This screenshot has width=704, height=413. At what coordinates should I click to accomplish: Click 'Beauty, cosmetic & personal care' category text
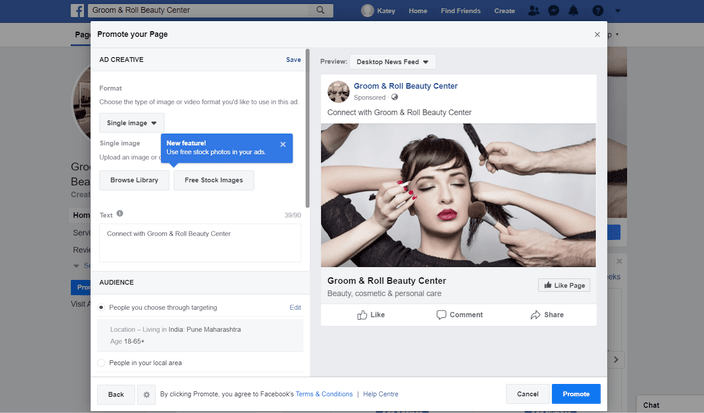point(384,294)
